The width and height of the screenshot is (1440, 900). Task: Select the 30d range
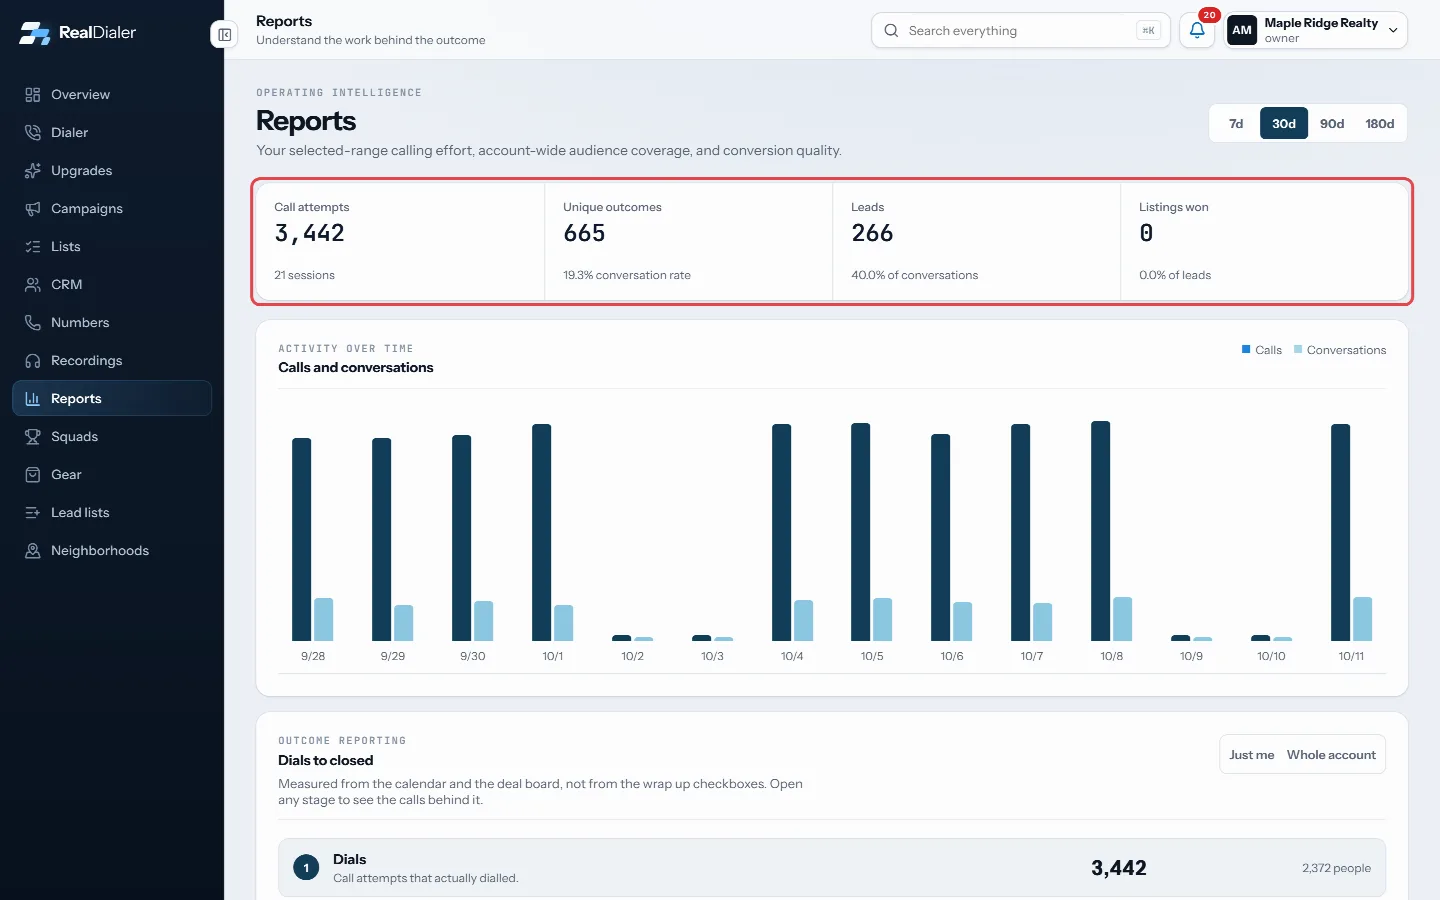[1284, 124]
